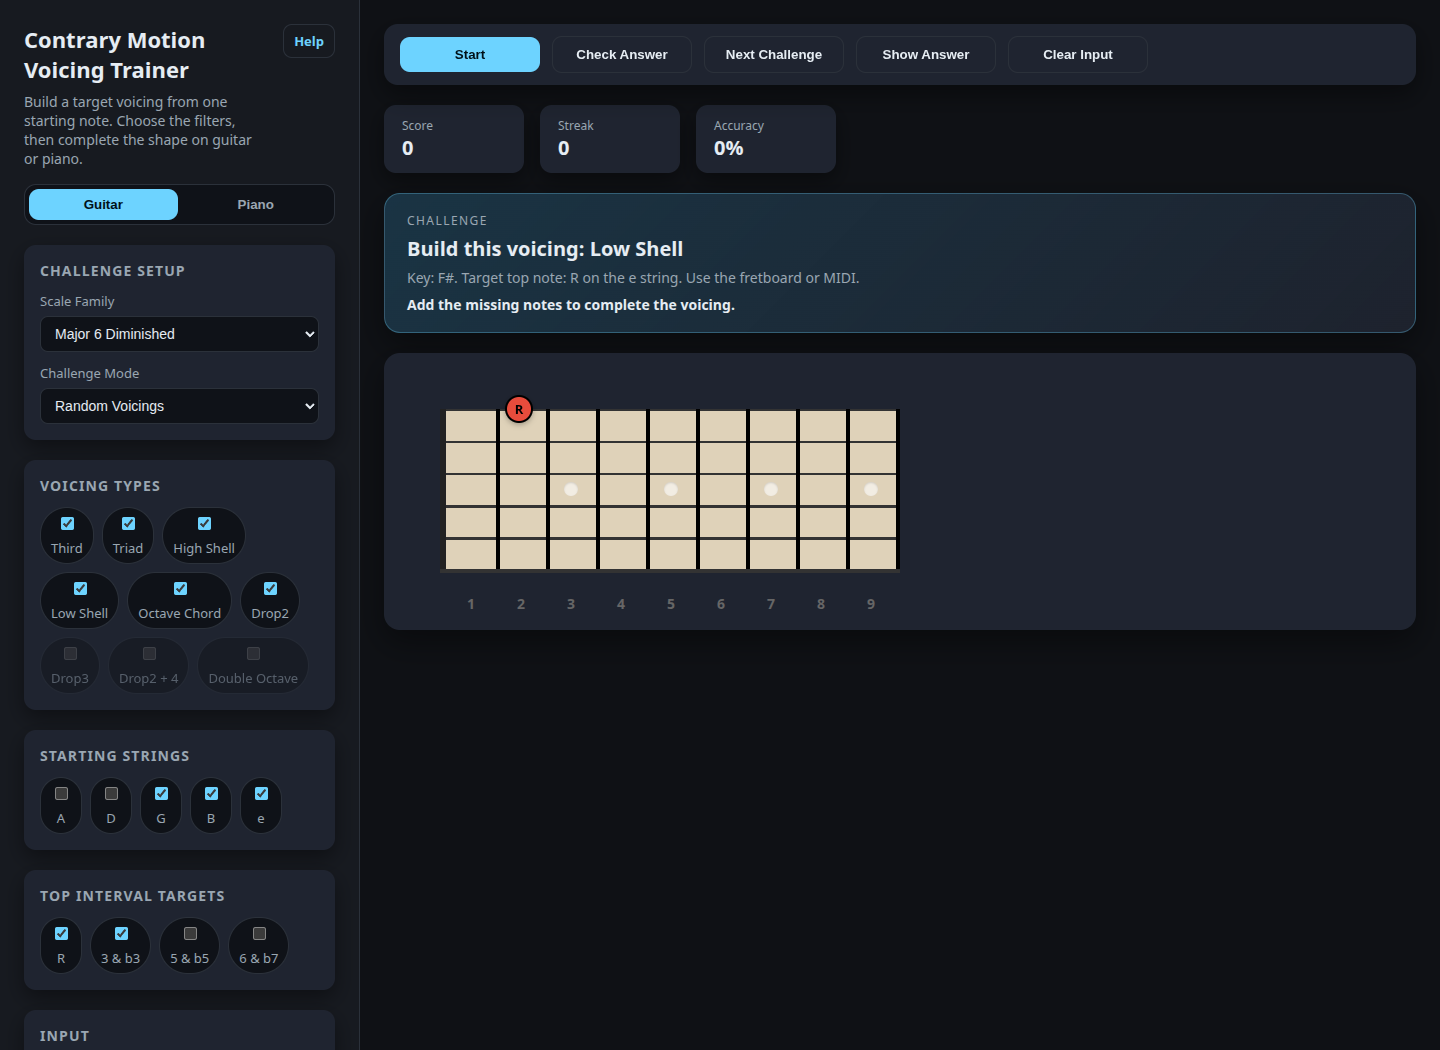Click the 'Add the missing notes' instruction text

[571, 305]
